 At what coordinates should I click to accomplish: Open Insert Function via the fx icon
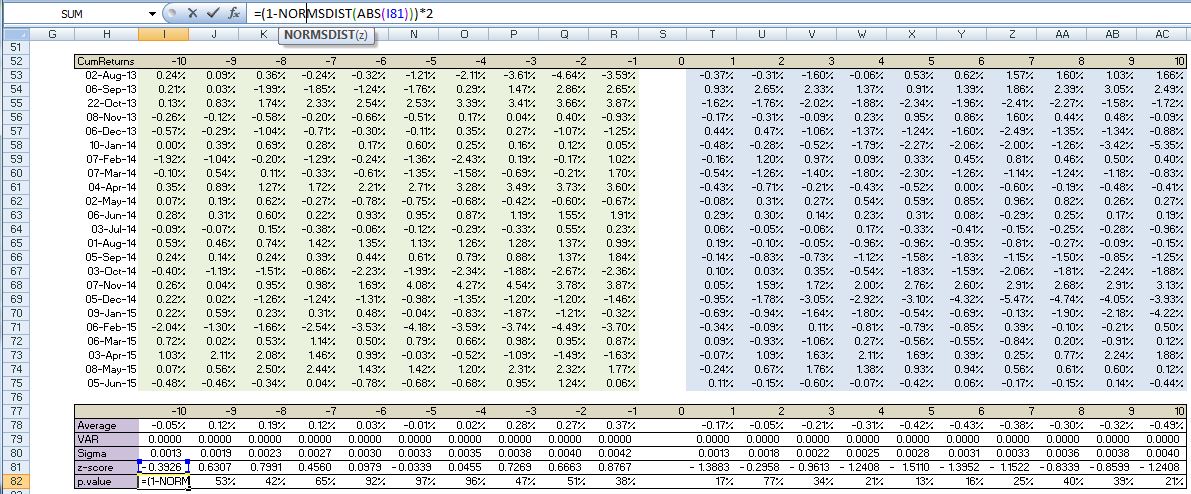(x=233, y=14)
